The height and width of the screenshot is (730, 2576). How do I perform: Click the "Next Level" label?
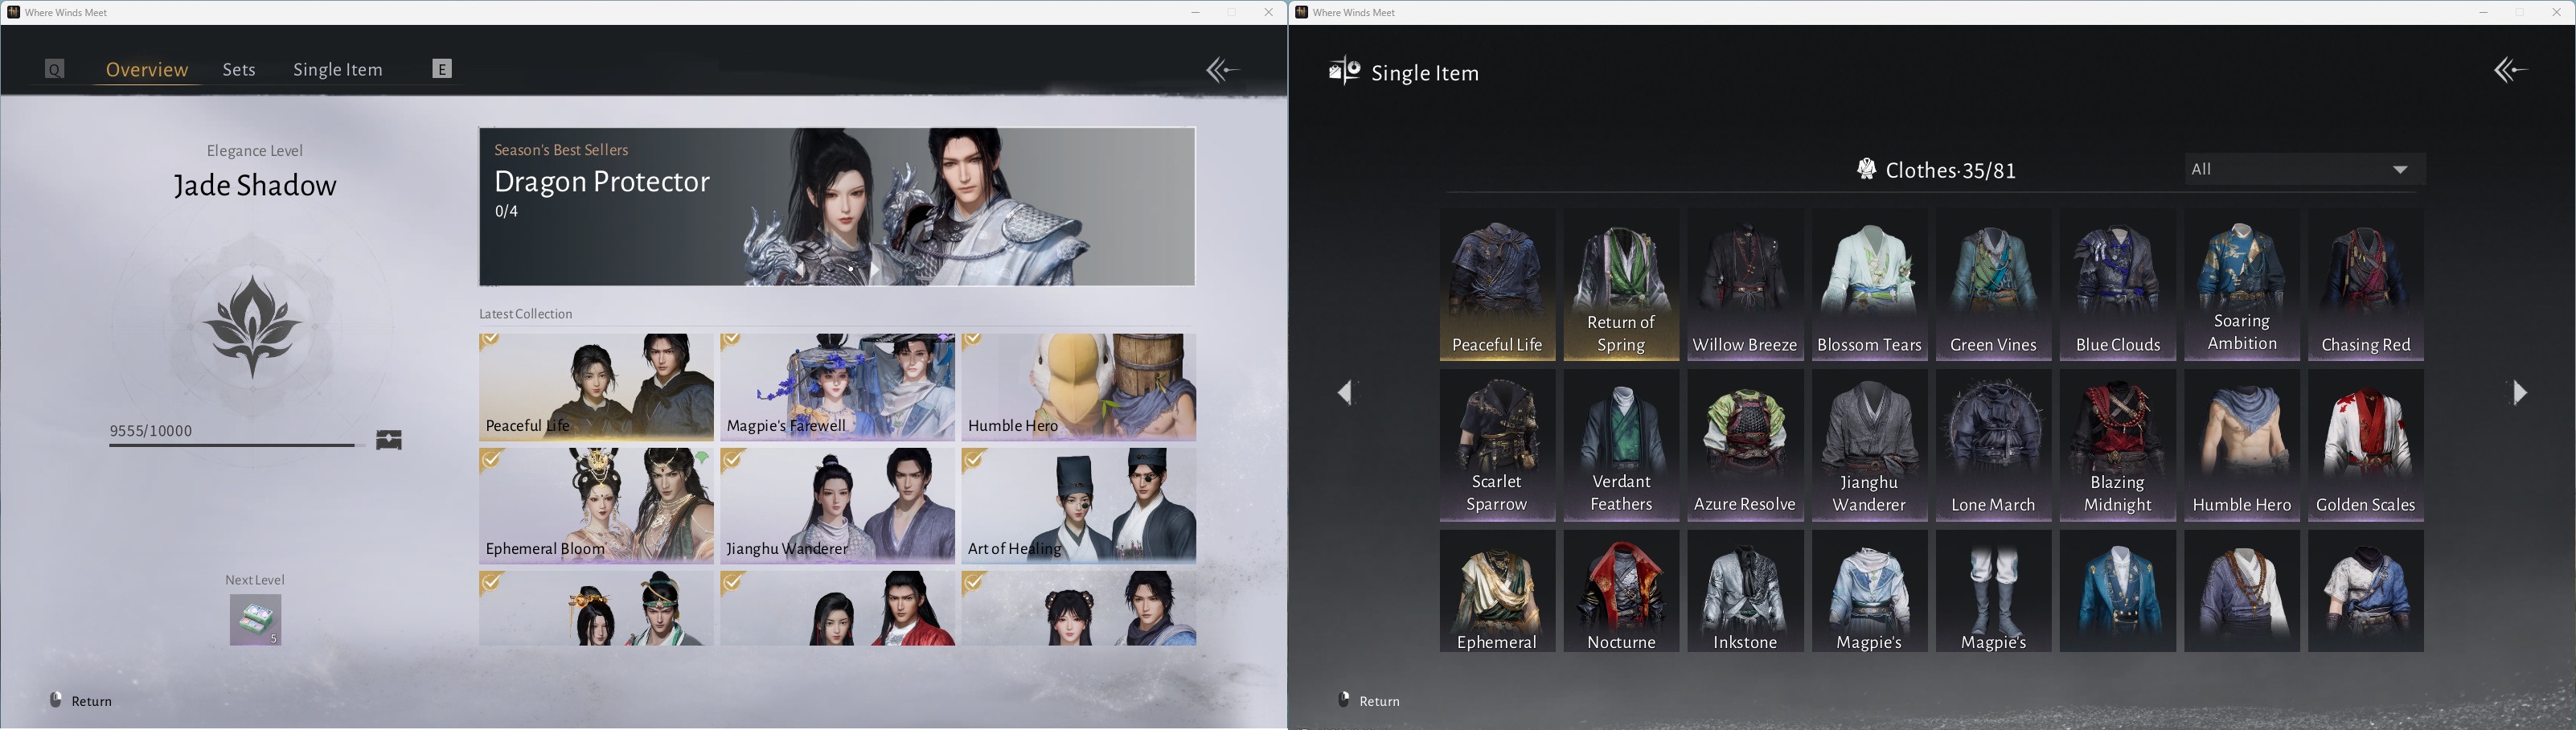pos(255,580)
